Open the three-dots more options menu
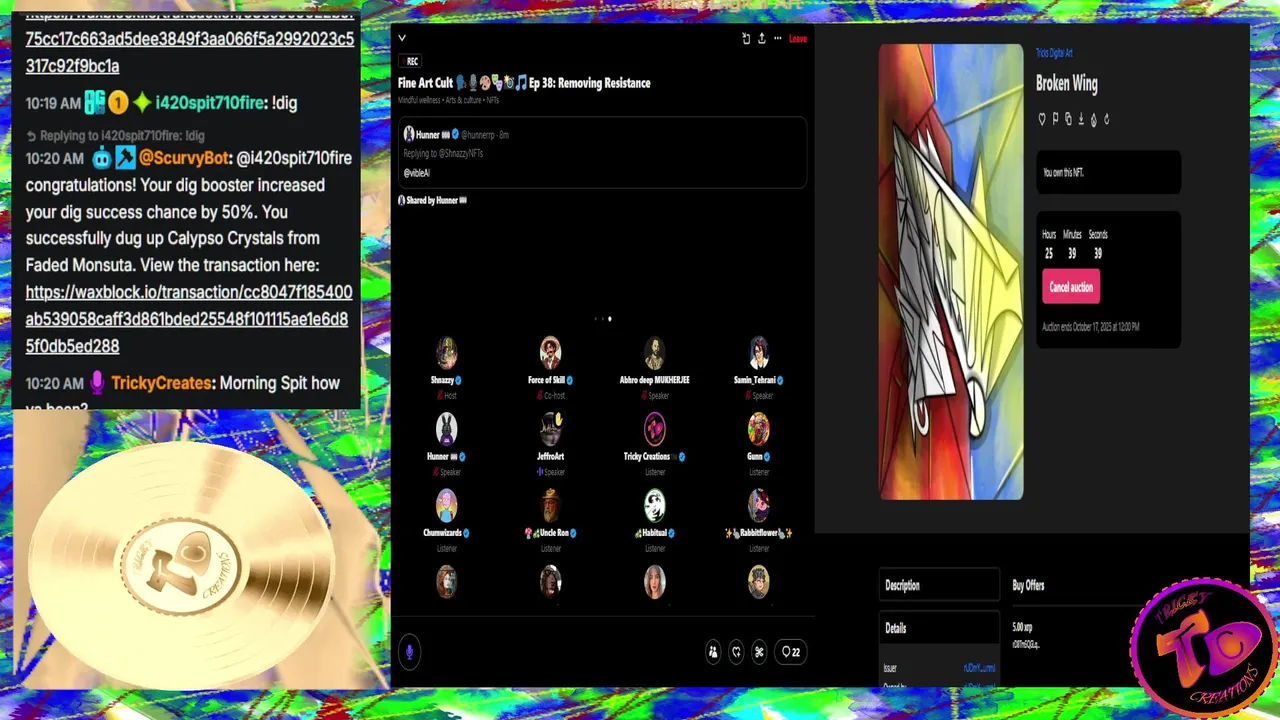The width and height of the screenshot is (1280, 720). pos(777,38)
